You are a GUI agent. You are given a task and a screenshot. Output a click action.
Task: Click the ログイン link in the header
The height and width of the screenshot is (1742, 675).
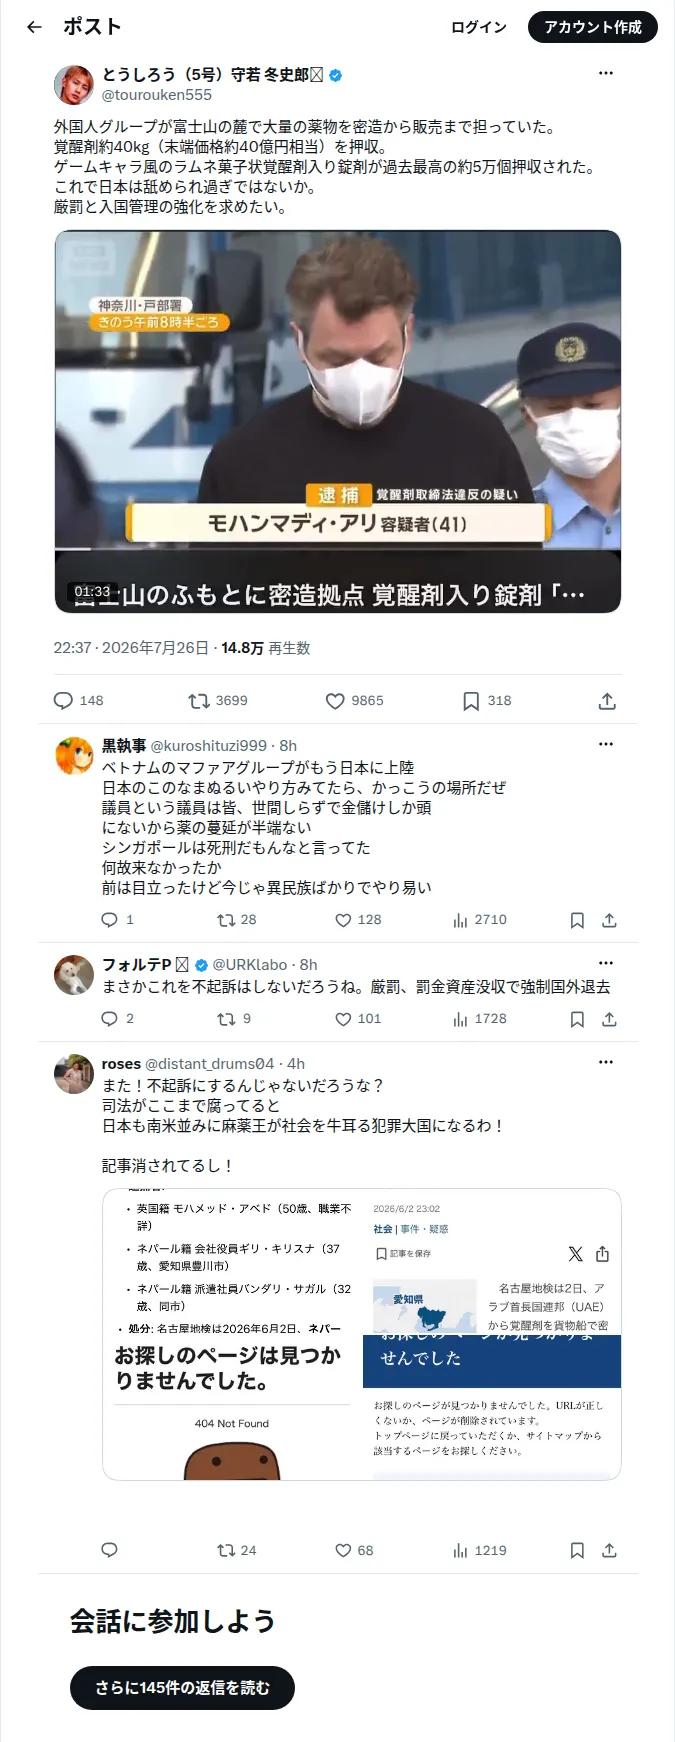tap(479, 27)
